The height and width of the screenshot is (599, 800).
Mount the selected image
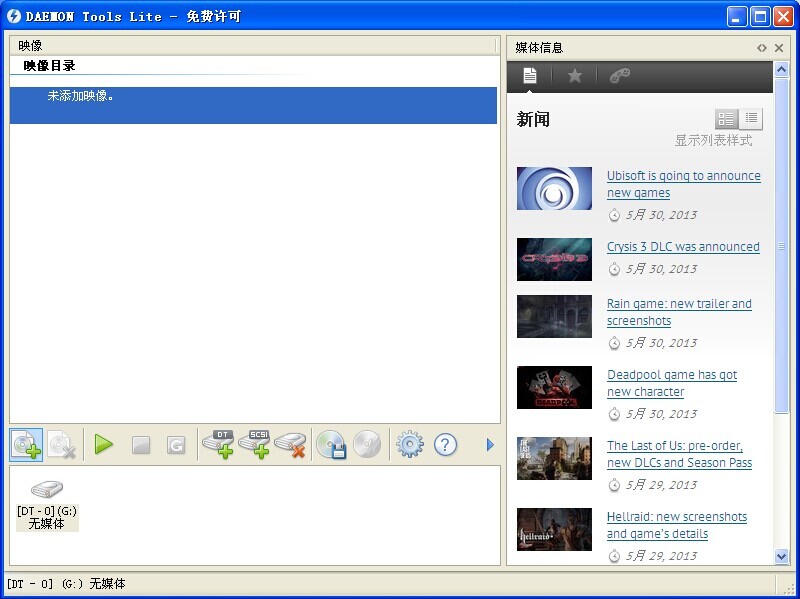click(104, 445)
